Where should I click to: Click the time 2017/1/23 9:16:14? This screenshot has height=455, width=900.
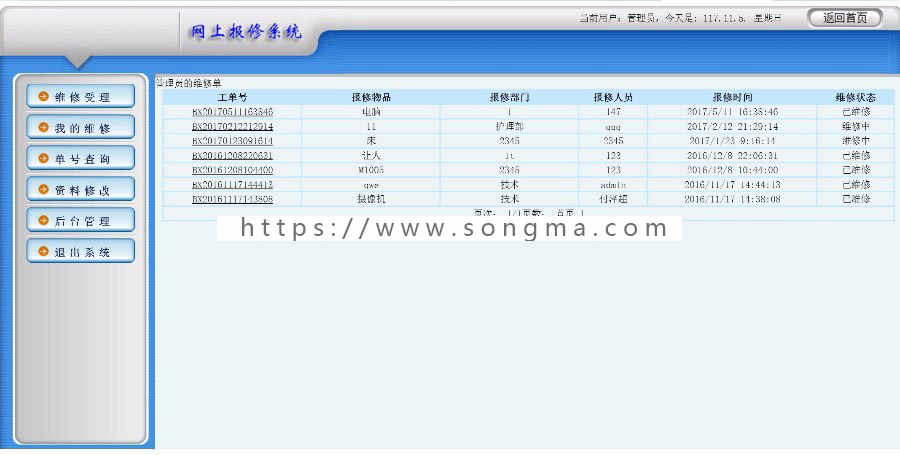(732, 141)
